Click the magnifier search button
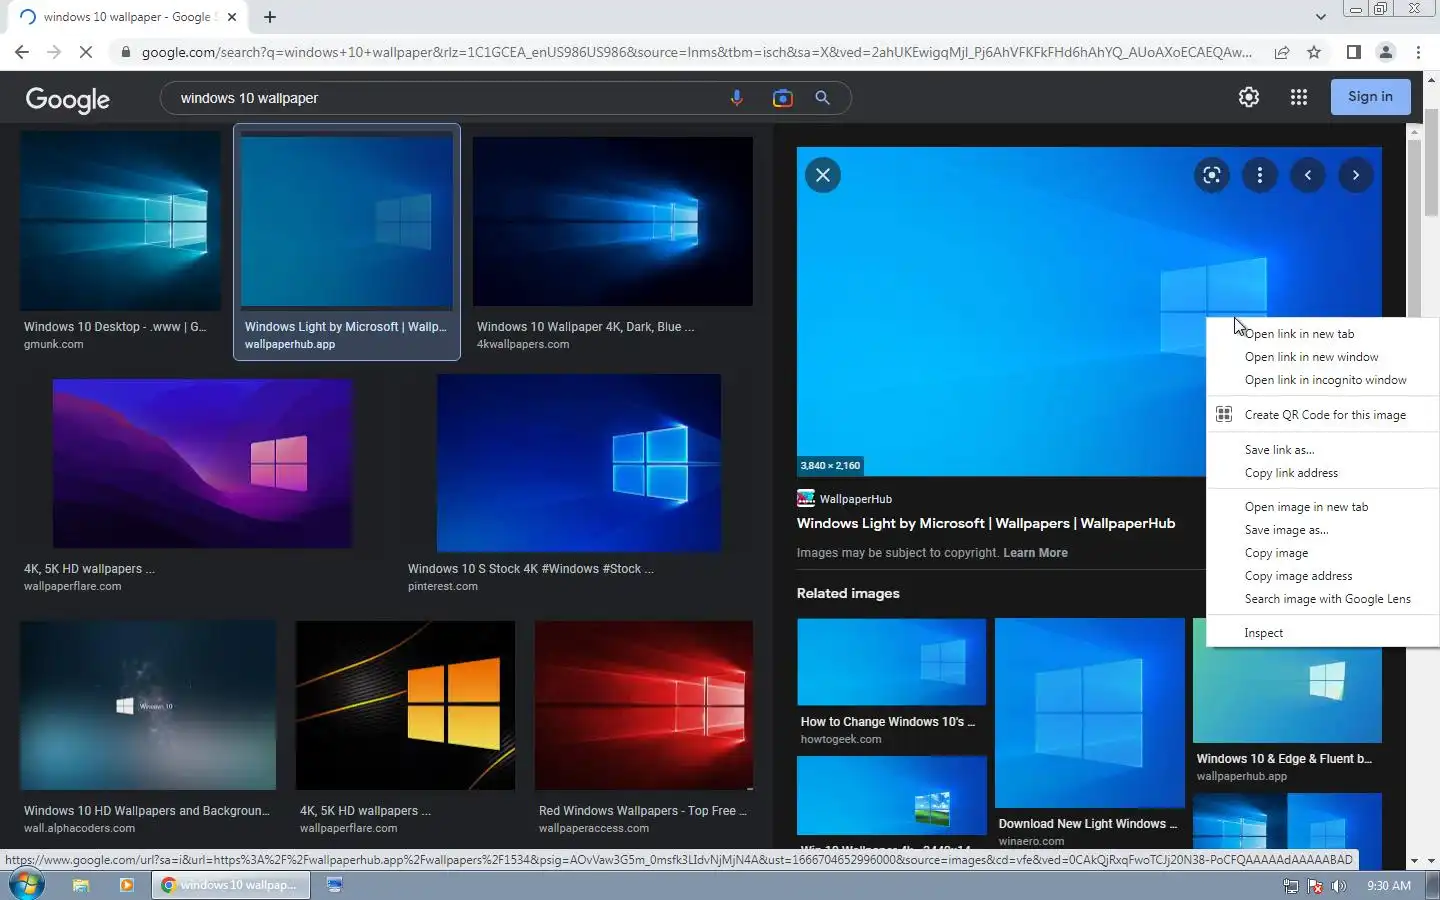This screenshot has width=1440, height=900. point(822,98)
